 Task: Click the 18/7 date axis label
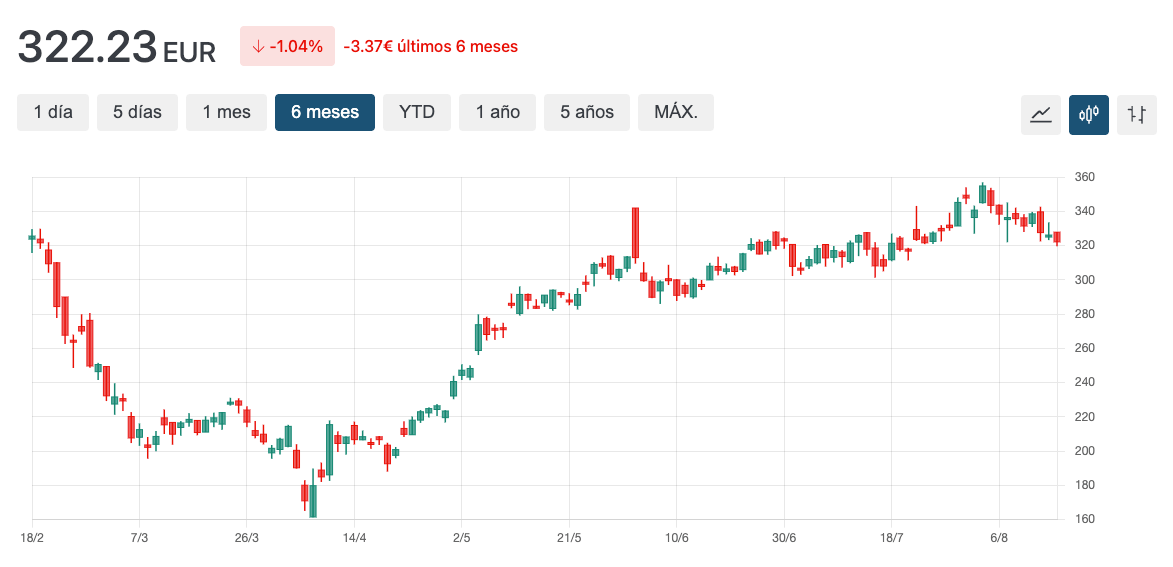[891, 538]
